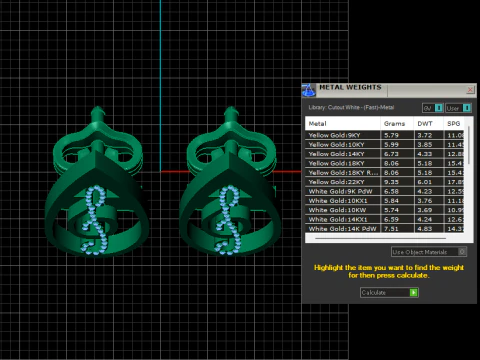Select the White Gold:10KX1 row

click(x=385, y=201)
